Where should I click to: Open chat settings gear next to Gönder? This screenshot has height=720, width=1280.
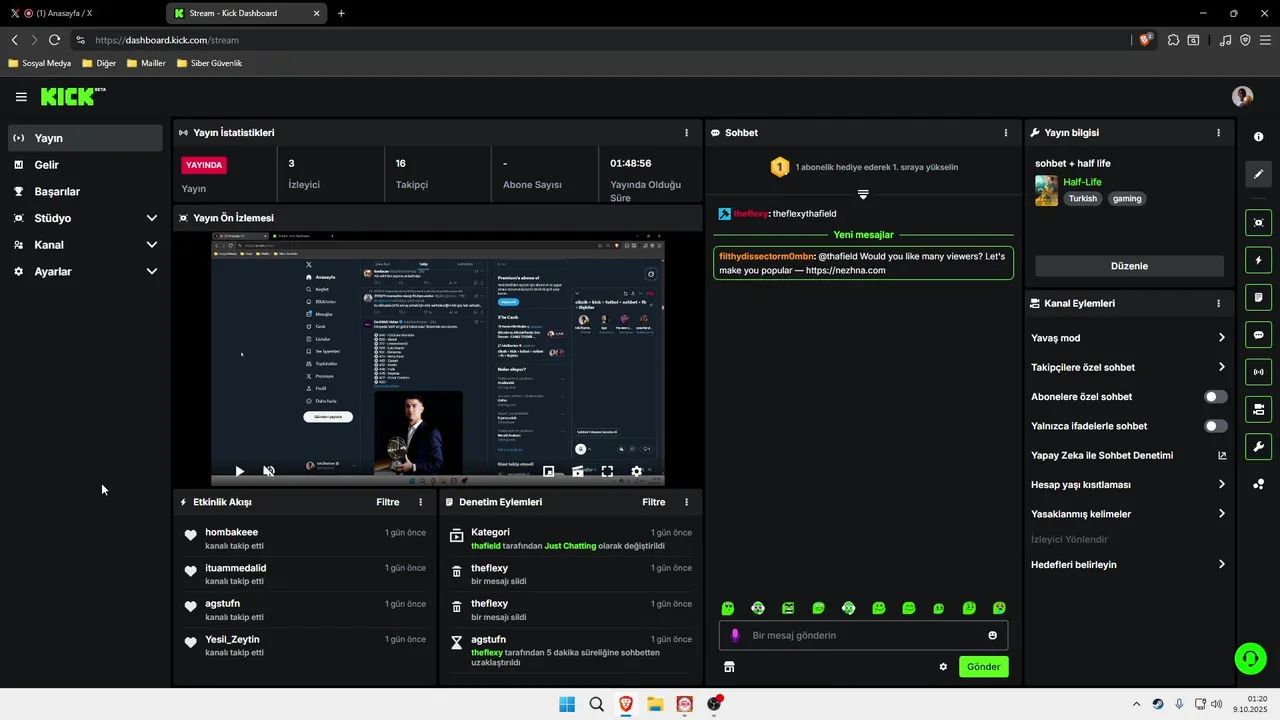tap(943, 667)
